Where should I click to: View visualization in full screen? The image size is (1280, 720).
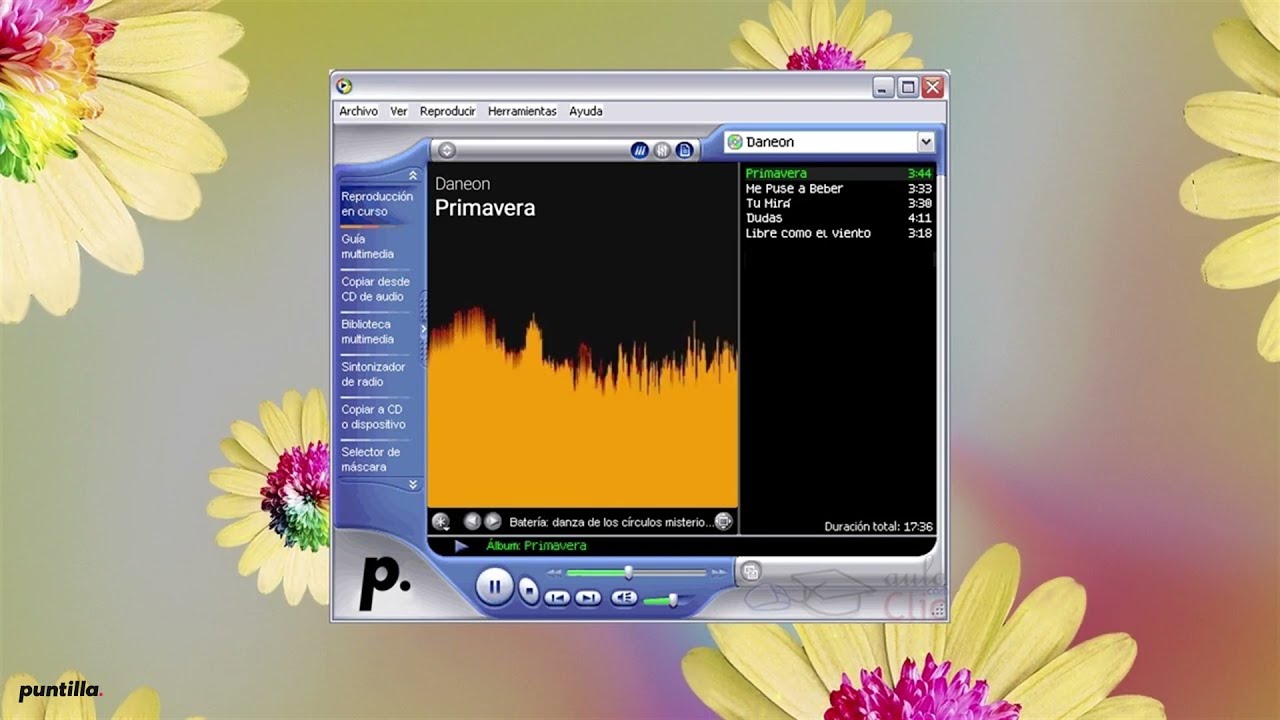[723, 521]
